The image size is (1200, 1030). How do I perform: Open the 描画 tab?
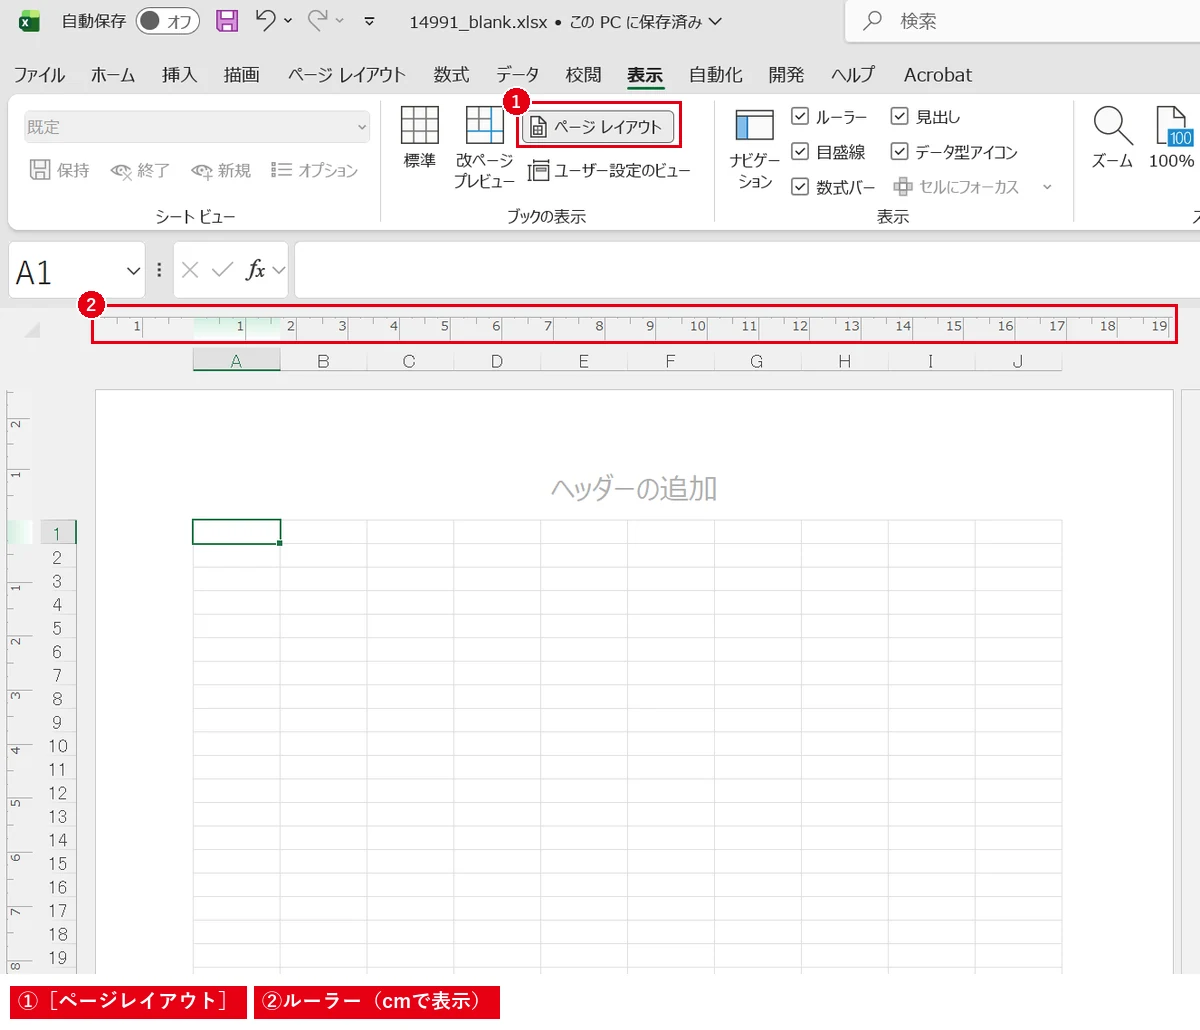[x=242, y=75]
